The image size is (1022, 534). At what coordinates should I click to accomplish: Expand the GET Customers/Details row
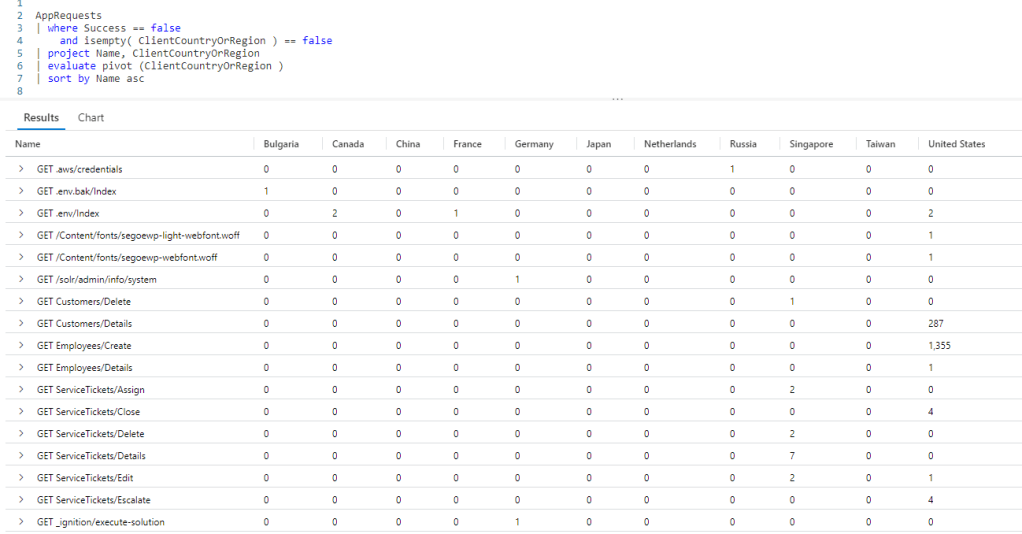pyautogui.click(x=21, y=323)
